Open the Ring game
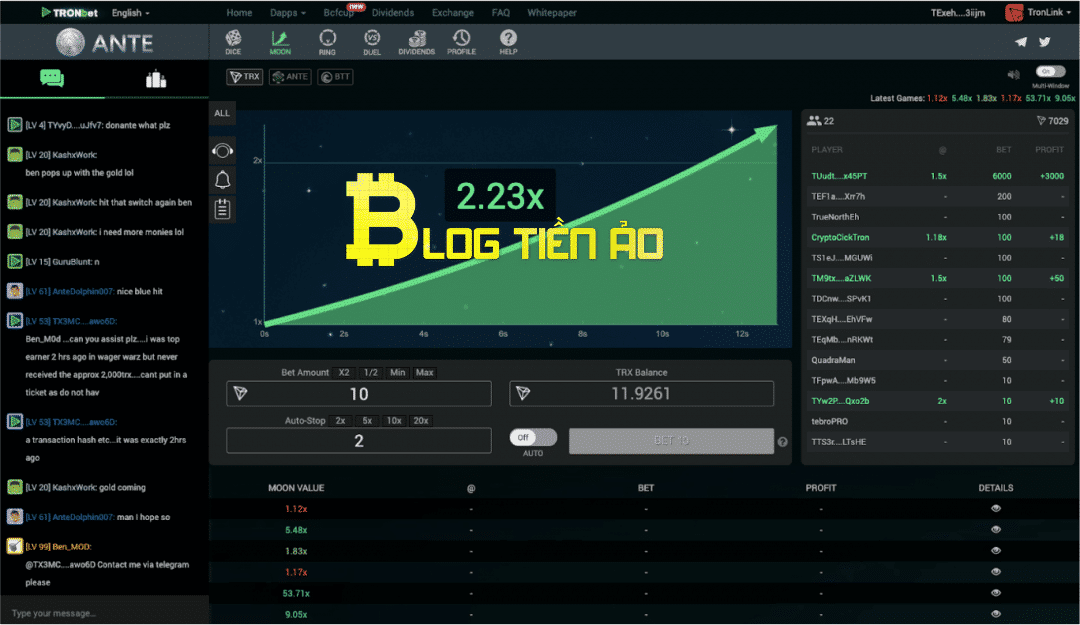The width and height of the screenshot is (1080, 625). click(x=327, y=42)
